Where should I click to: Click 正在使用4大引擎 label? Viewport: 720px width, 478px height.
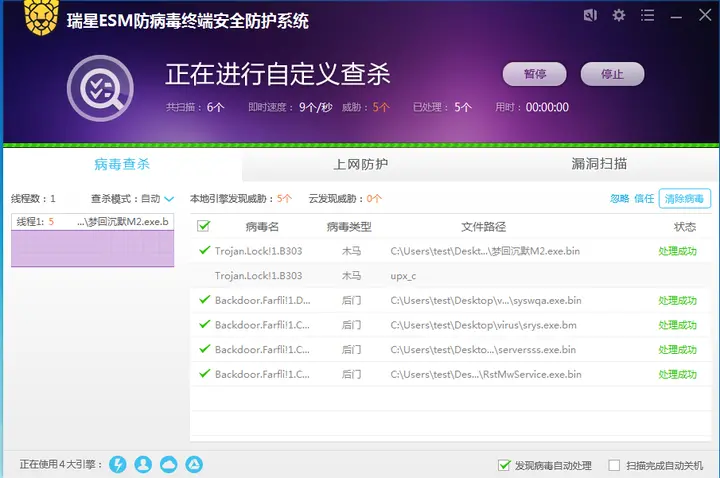61,465
